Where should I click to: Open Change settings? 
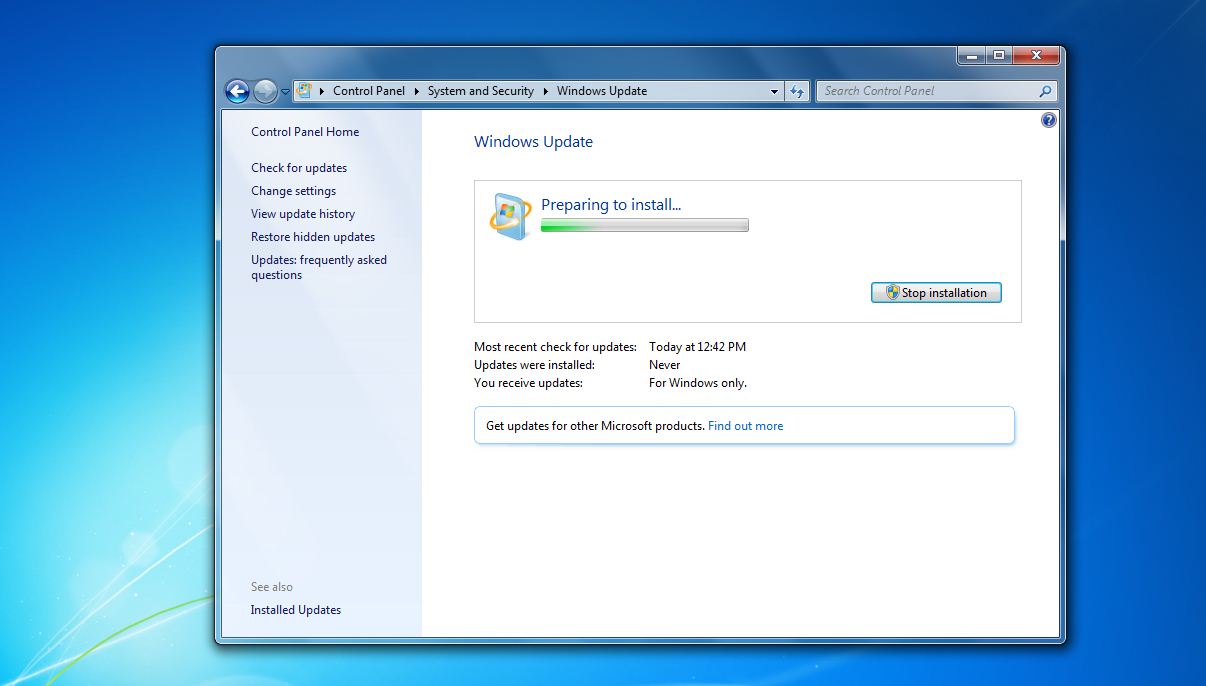[x=293, y=190]
